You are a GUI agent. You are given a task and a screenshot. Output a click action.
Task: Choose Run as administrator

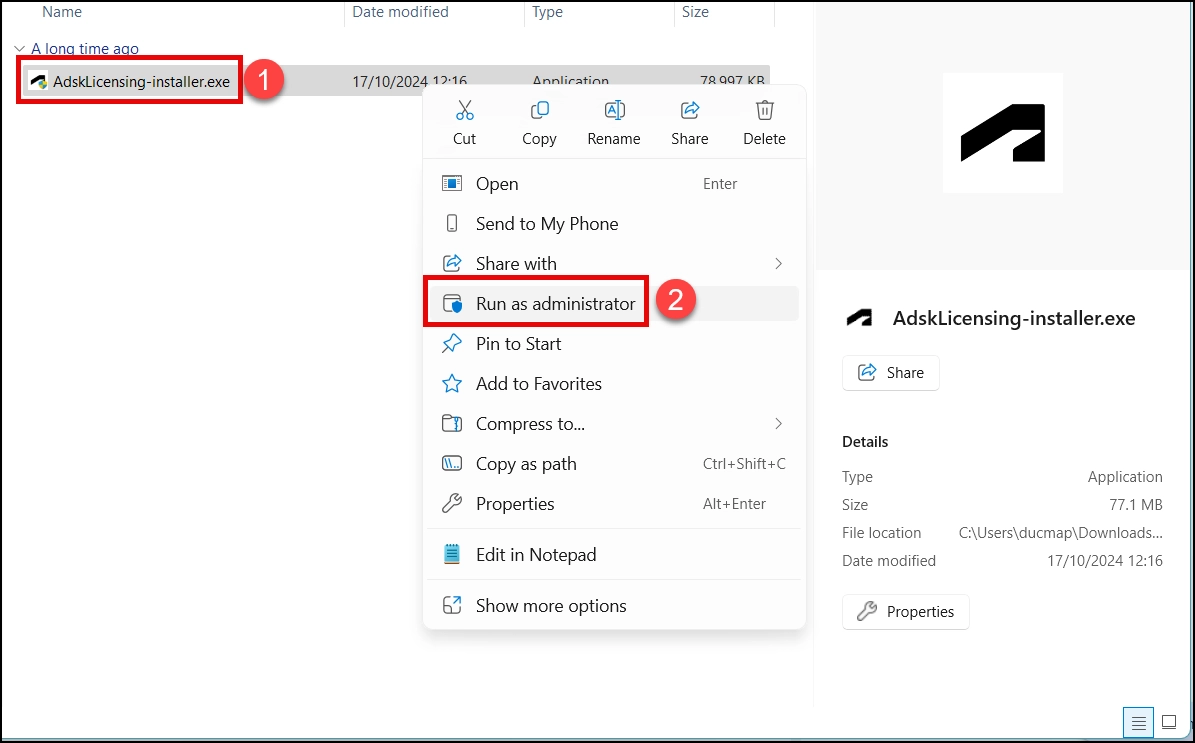pyautogui.click(x=614, y=303)
